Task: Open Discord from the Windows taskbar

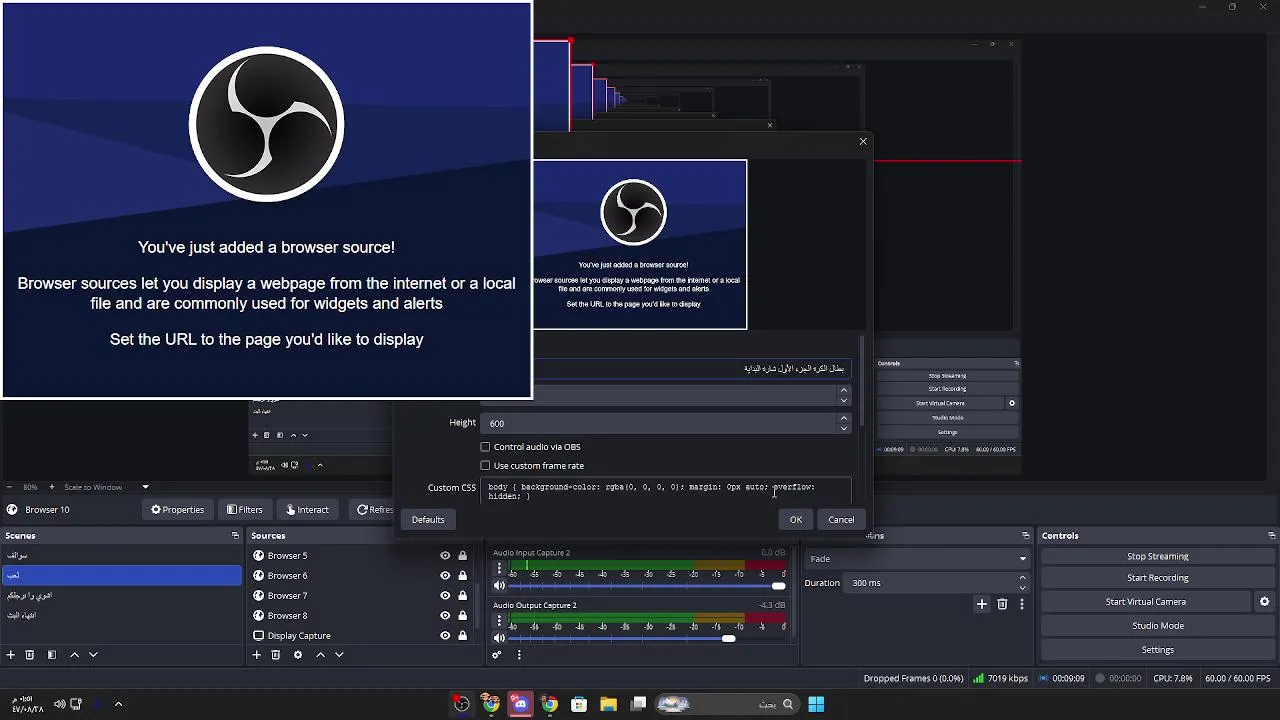Action: pos(520,704)
